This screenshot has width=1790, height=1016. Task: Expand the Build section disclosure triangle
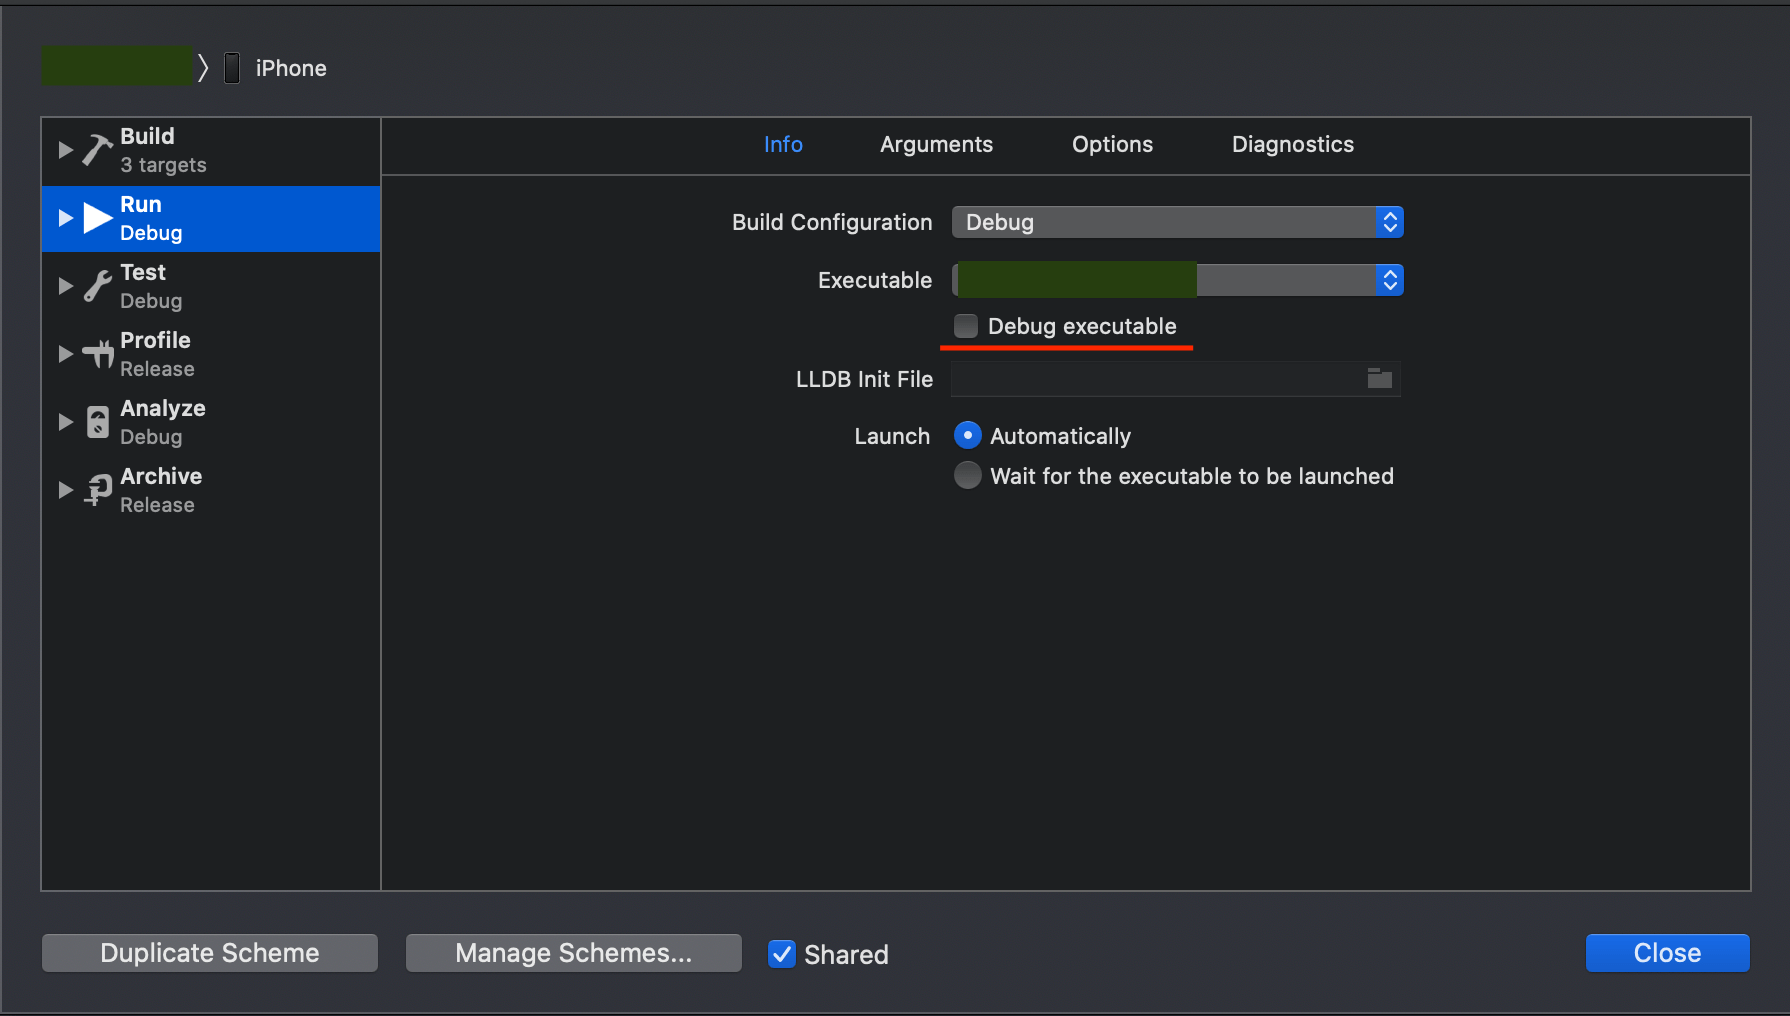coord(65,150)
